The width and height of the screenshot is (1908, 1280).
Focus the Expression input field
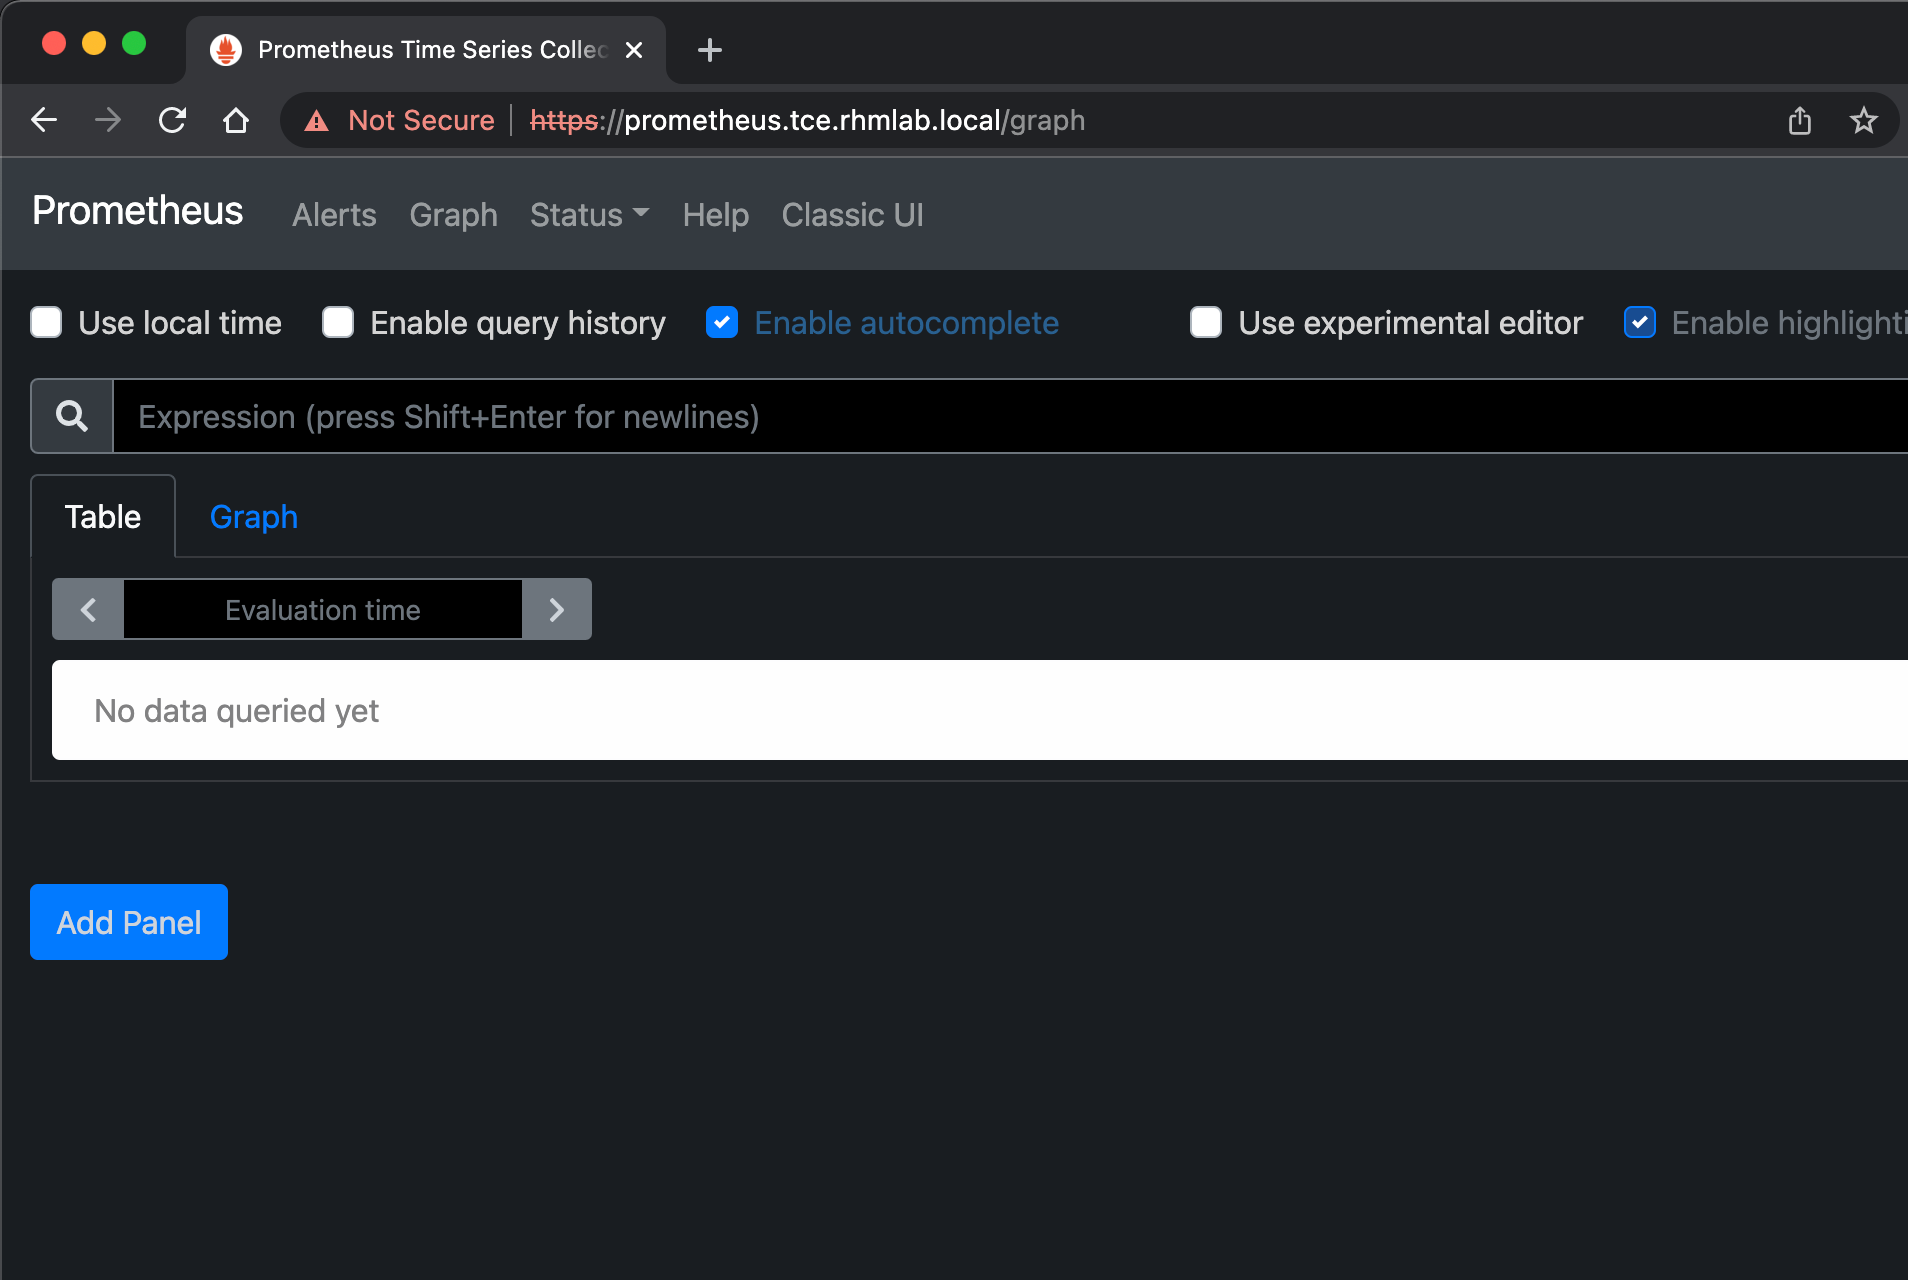[x=1010, y=416]
